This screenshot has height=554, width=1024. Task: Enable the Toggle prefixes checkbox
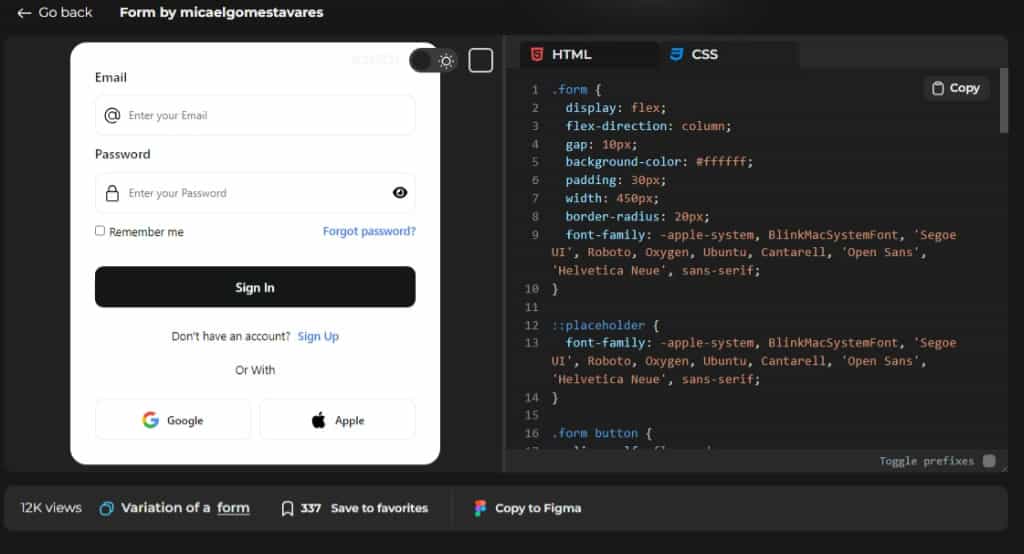pos(988,461)
